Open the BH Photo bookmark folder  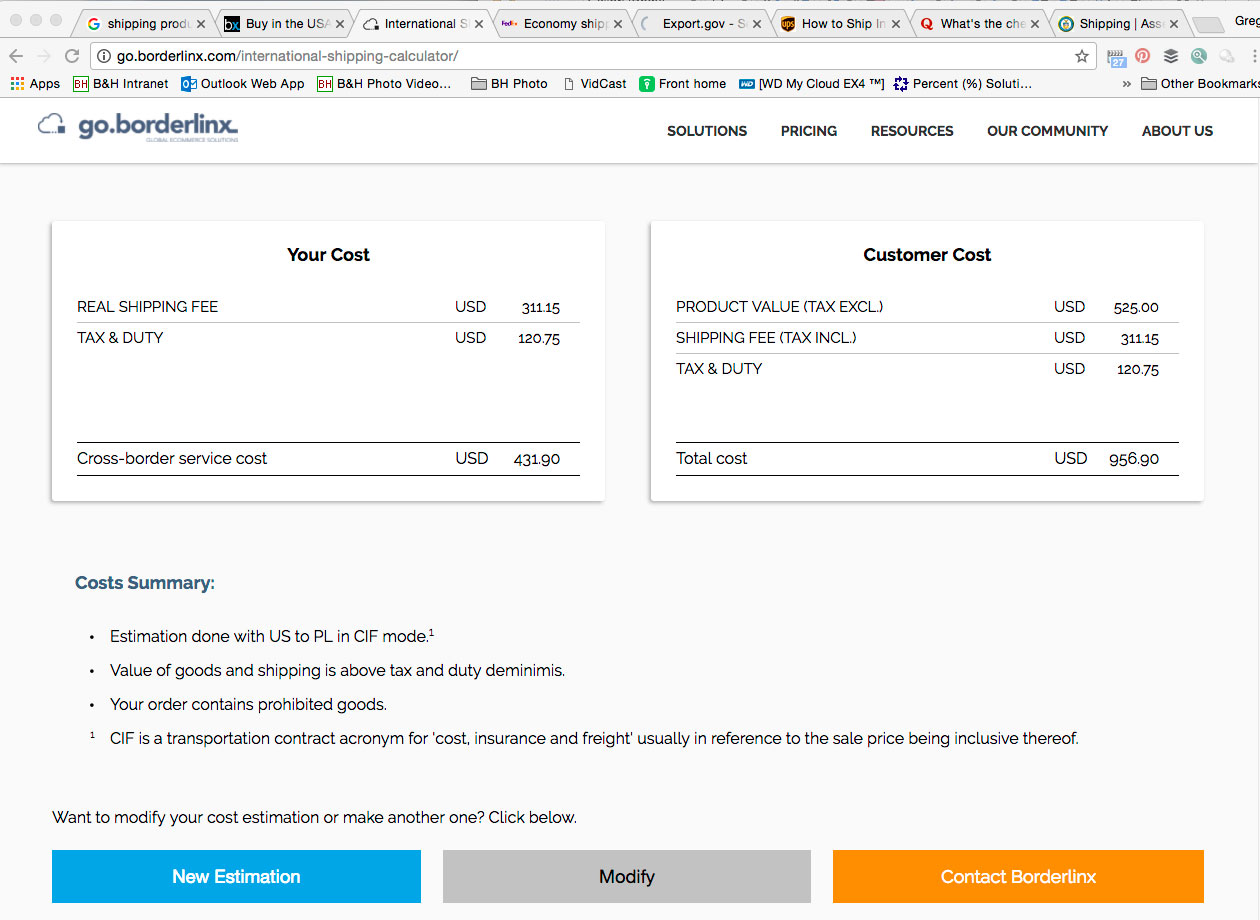pos(509,84)
